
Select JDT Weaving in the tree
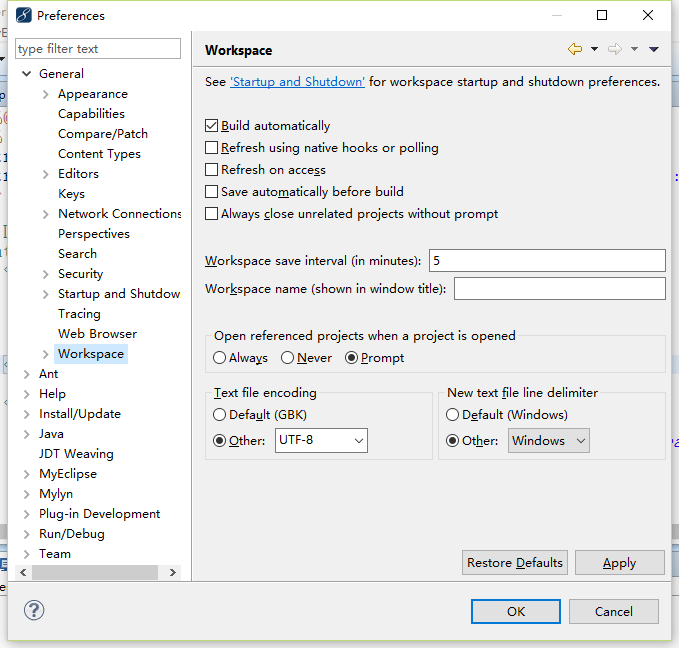click(x=76, y=454)
